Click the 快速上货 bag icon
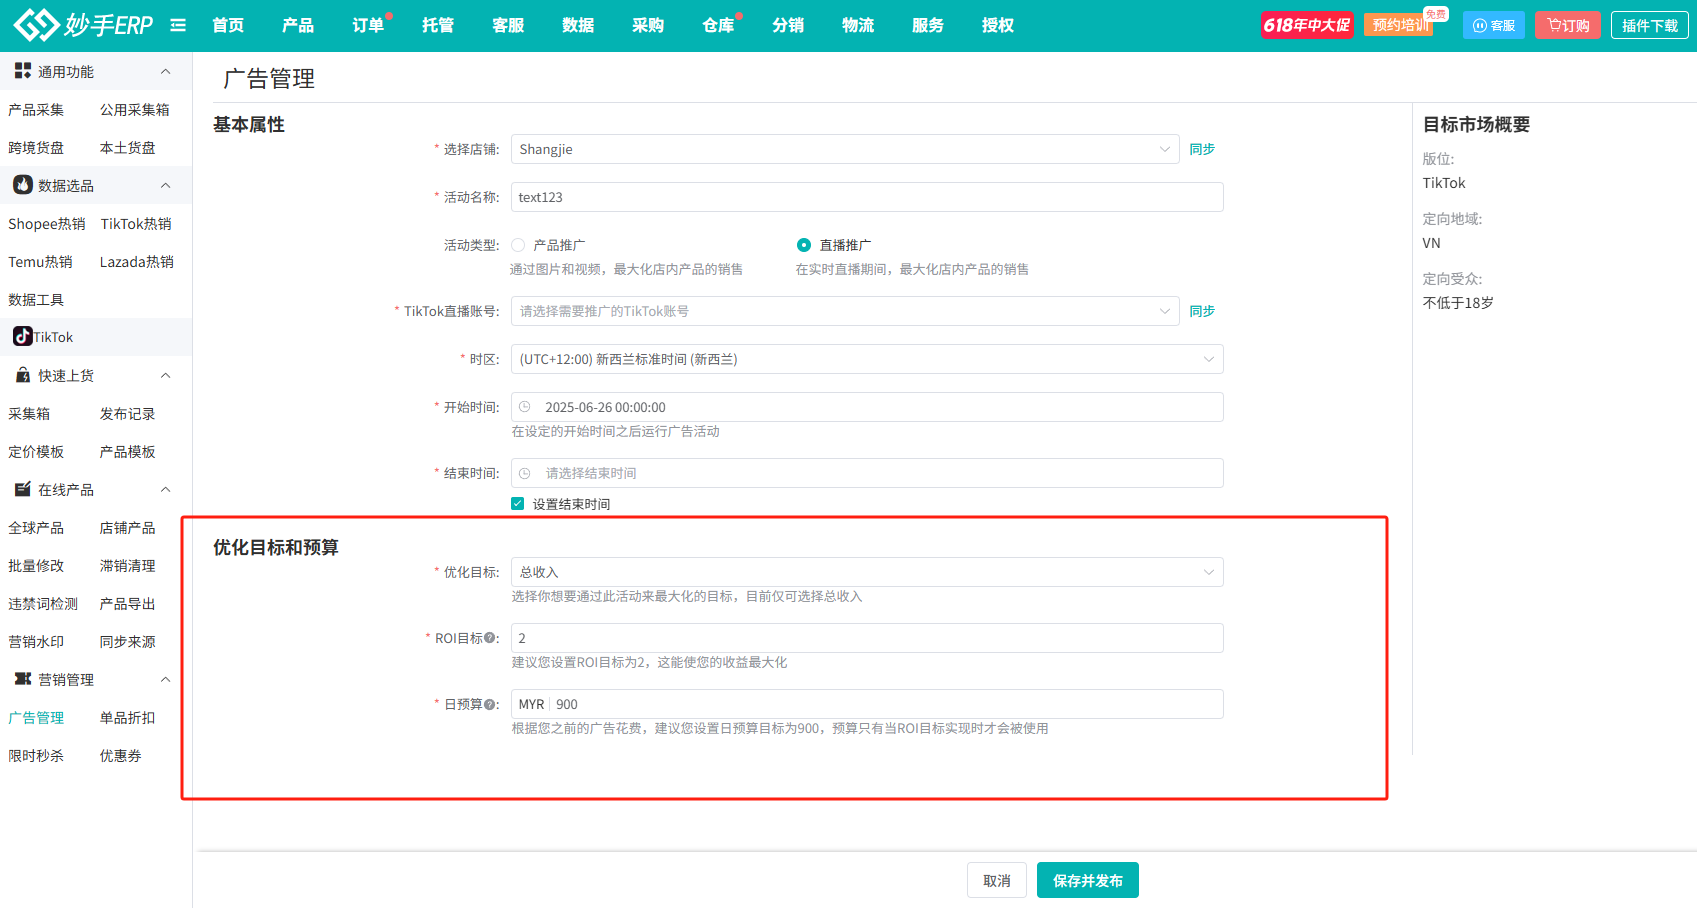This screenshot has height=908, width=1697. click(x=22, y=375)
